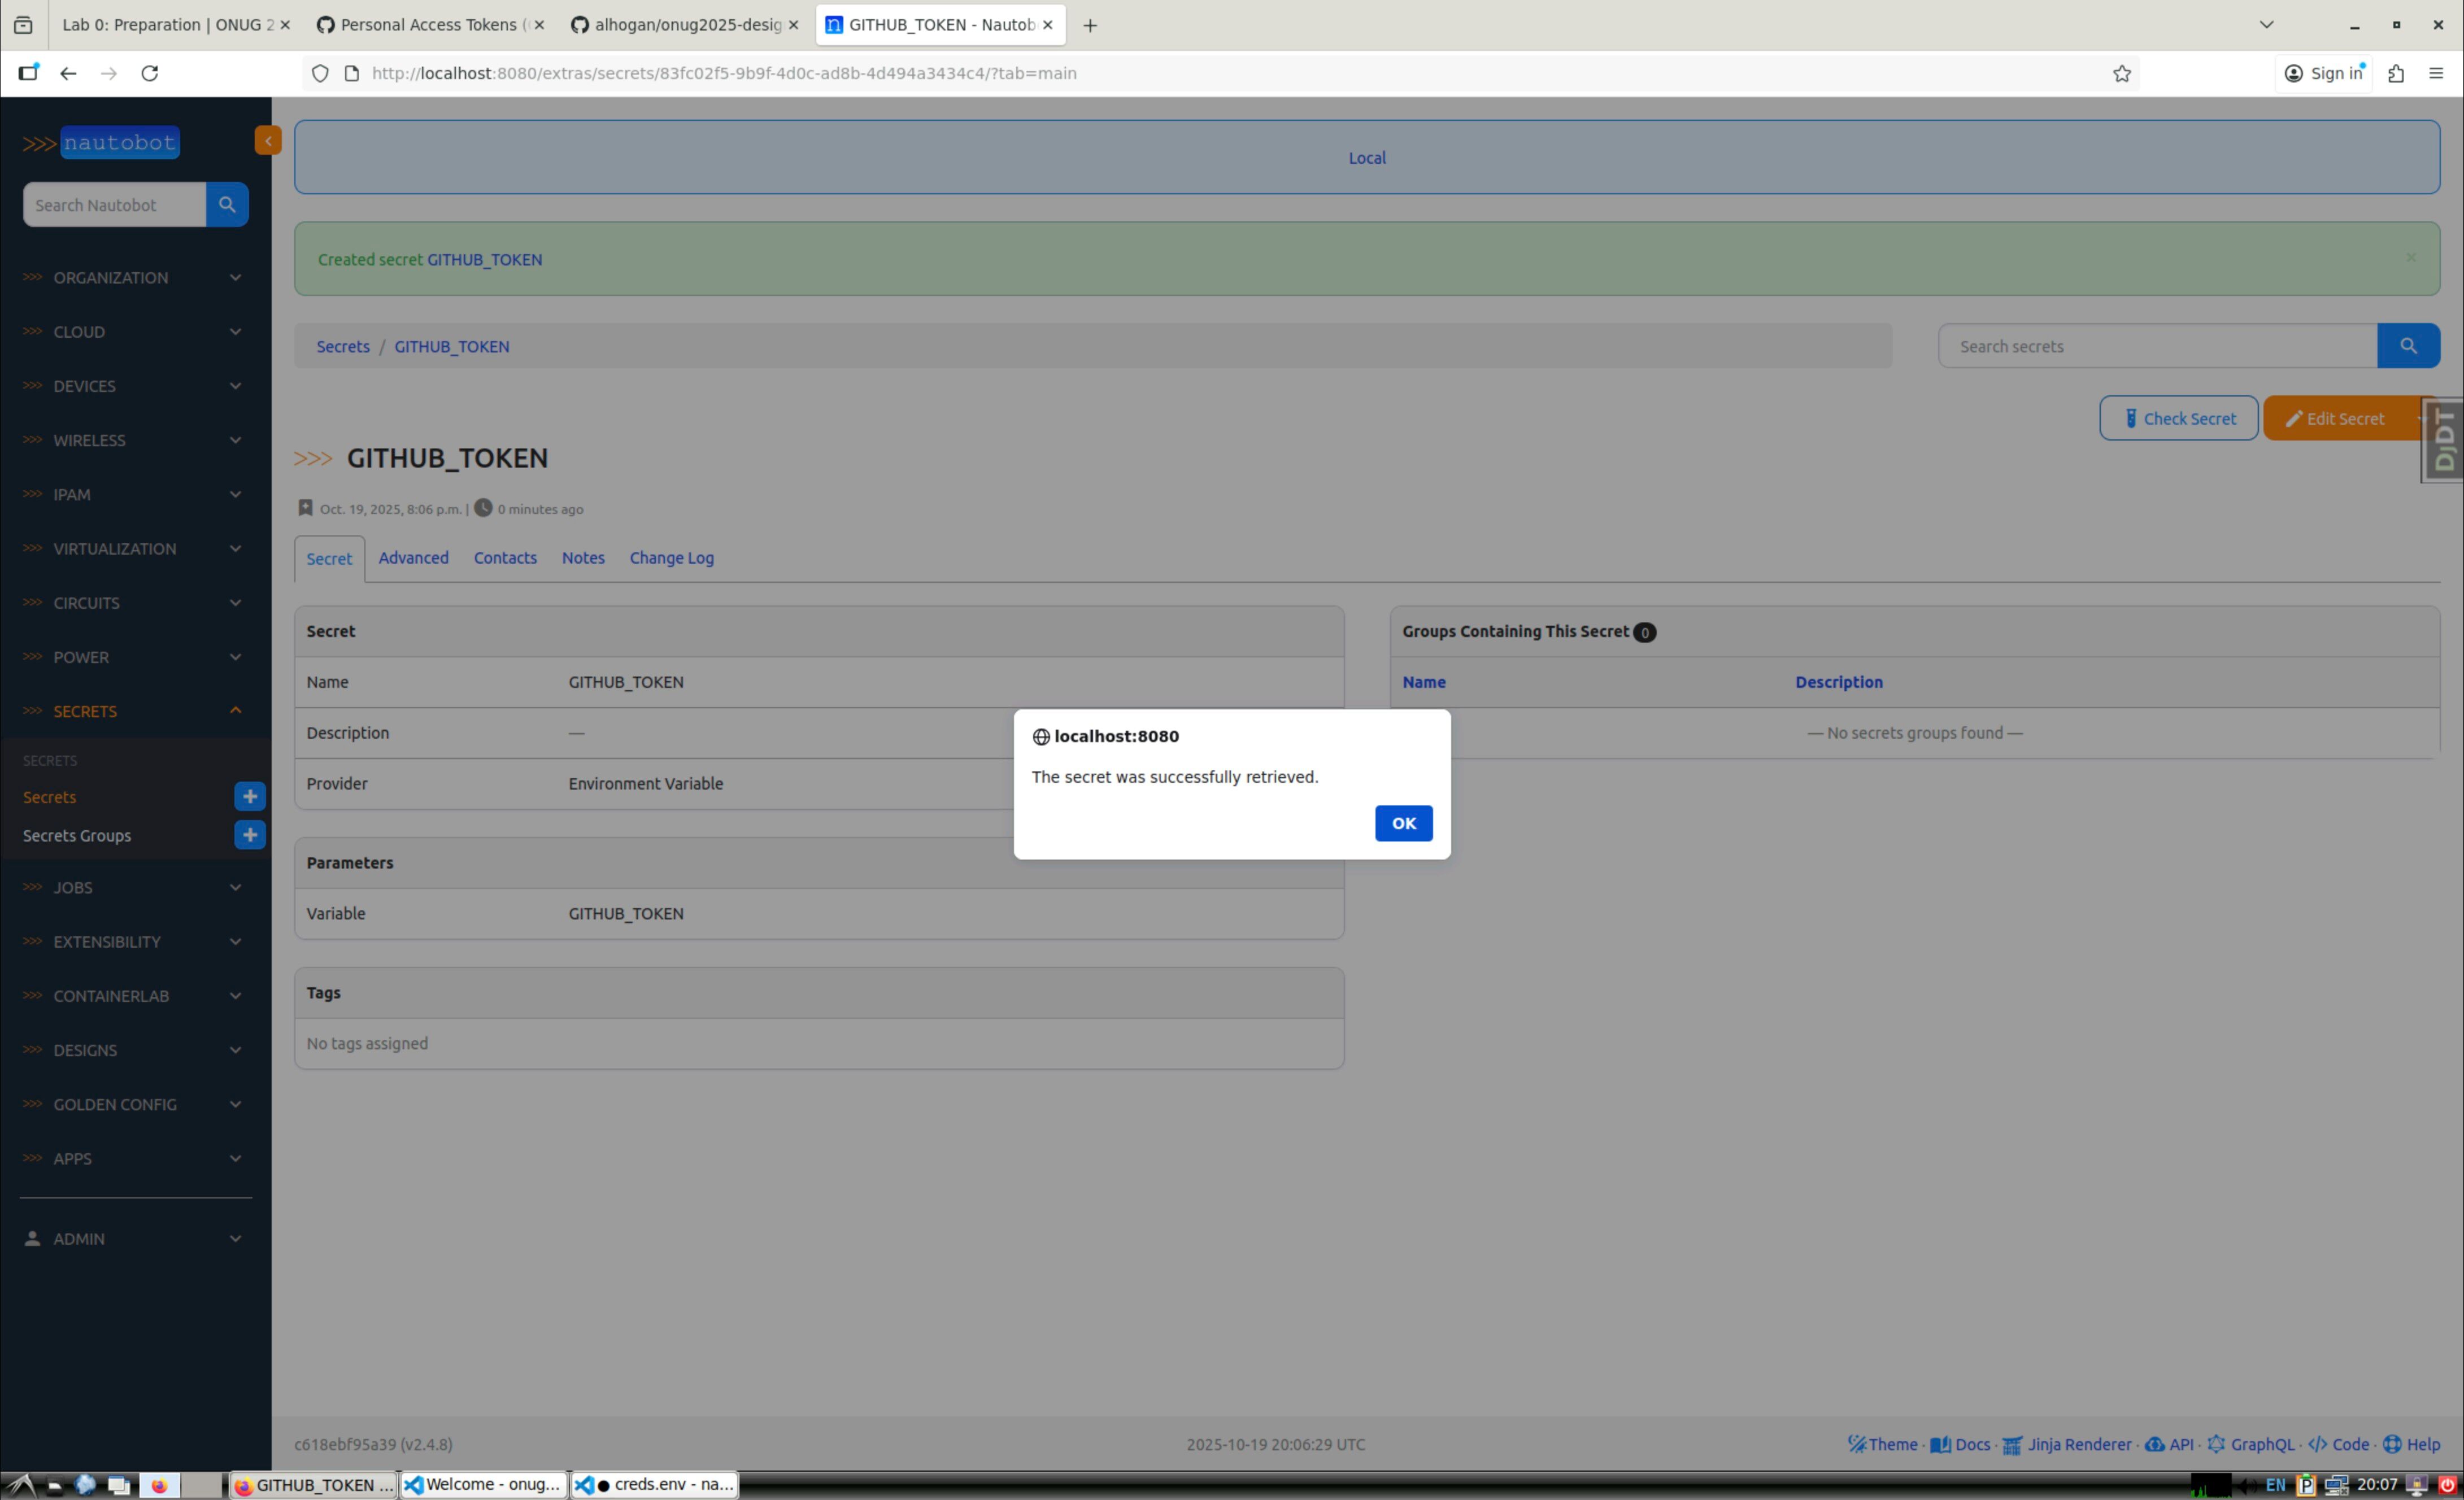Dismiss the Created secret alert

[x=2410, y=258]
